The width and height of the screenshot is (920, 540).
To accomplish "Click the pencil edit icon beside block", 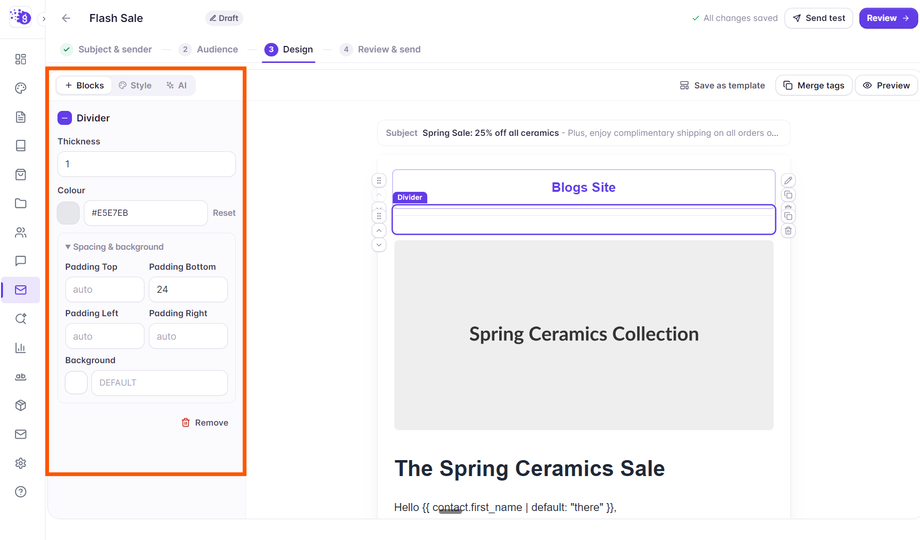I will 788,180.
